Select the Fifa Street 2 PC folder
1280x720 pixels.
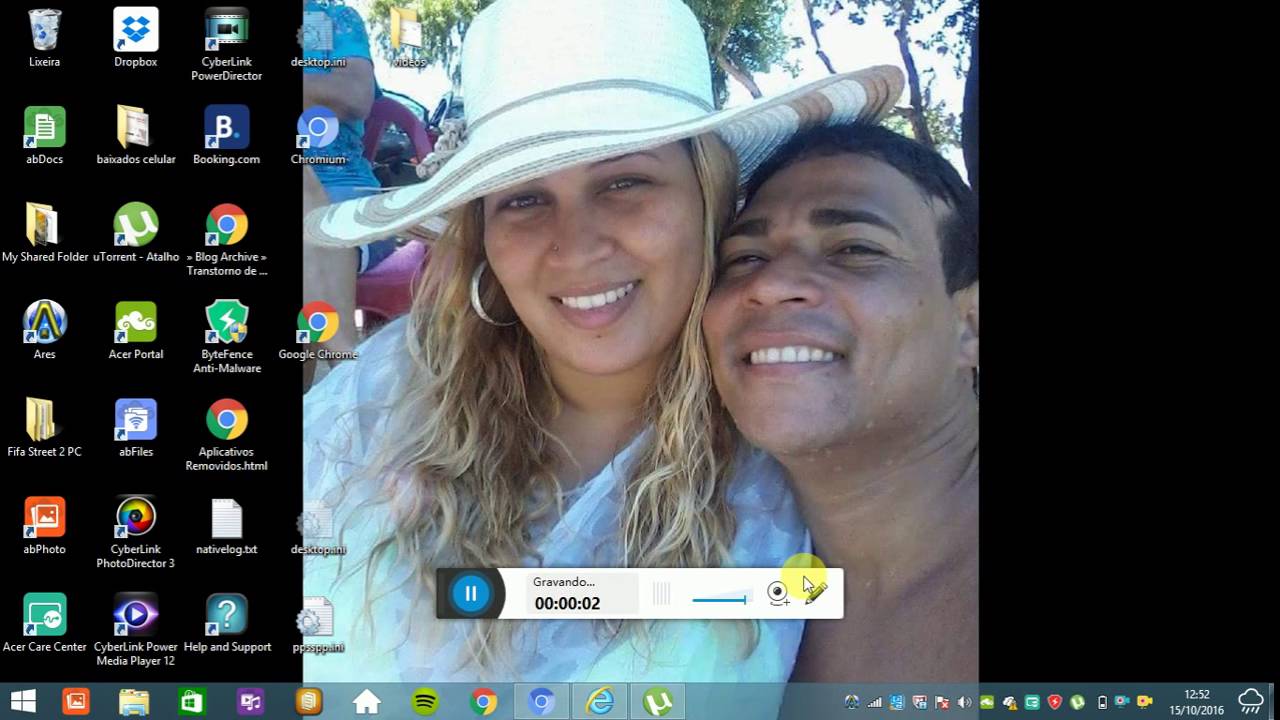[44, 428]
